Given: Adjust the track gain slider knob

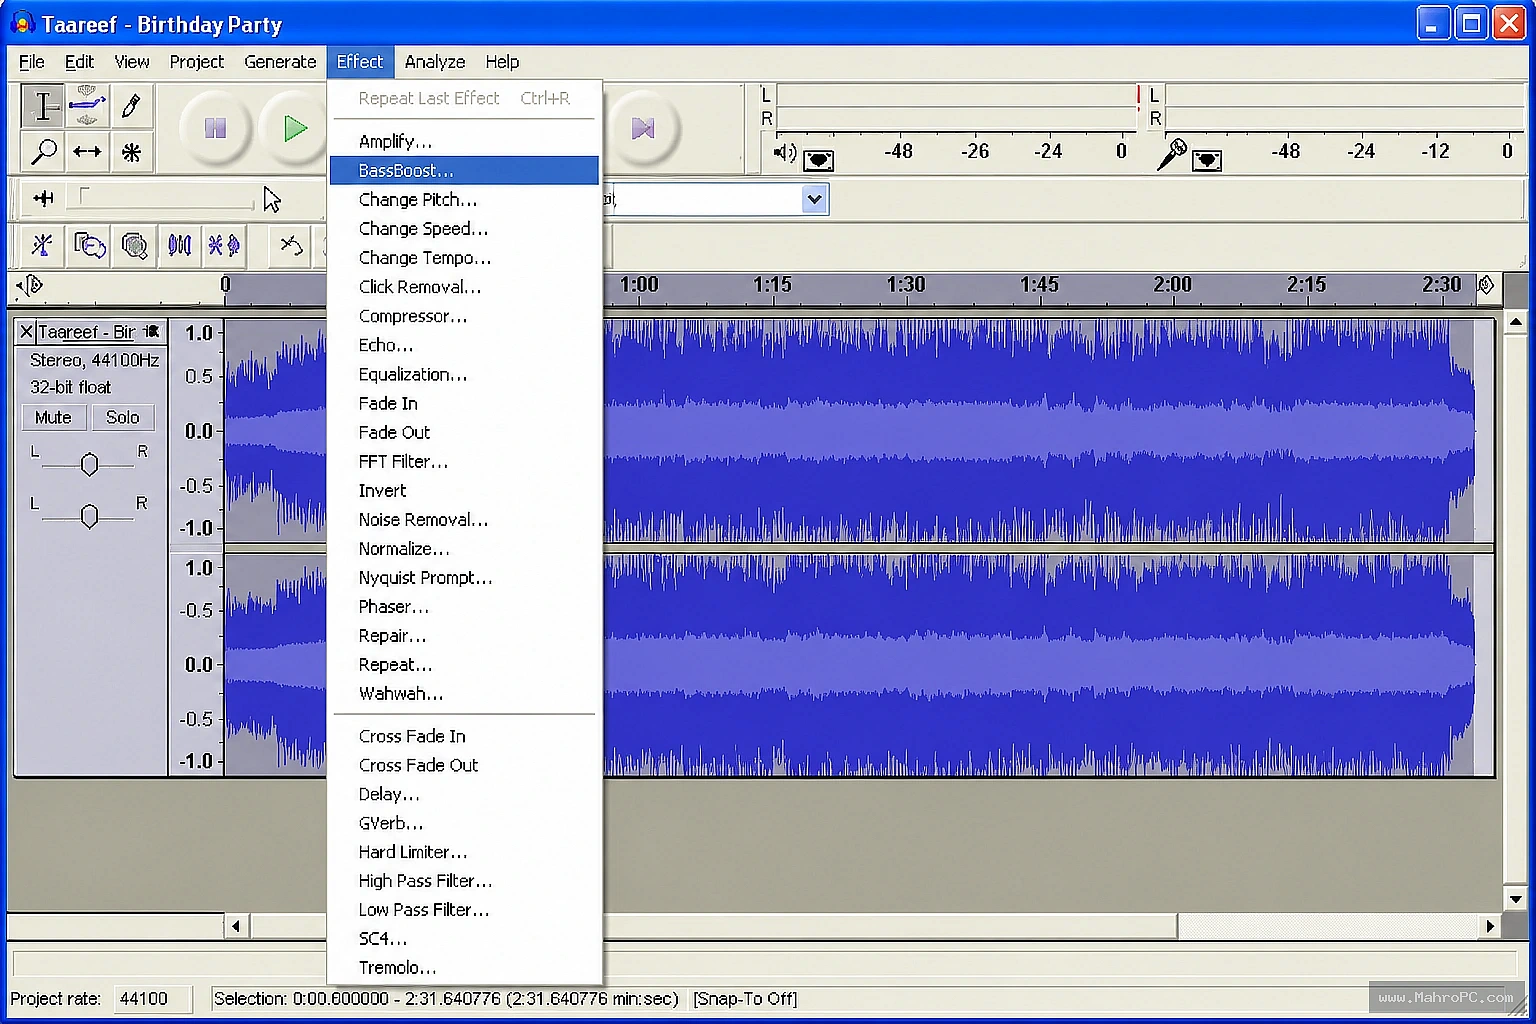Looking at the screenshot, I should point(89,464).
